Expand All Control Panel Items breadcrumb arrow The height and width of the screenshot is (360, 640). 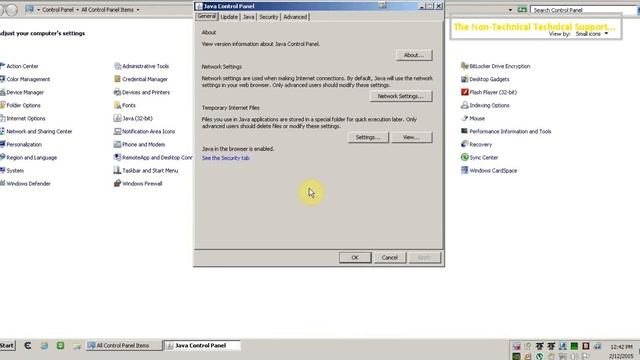tap(138, 9)
